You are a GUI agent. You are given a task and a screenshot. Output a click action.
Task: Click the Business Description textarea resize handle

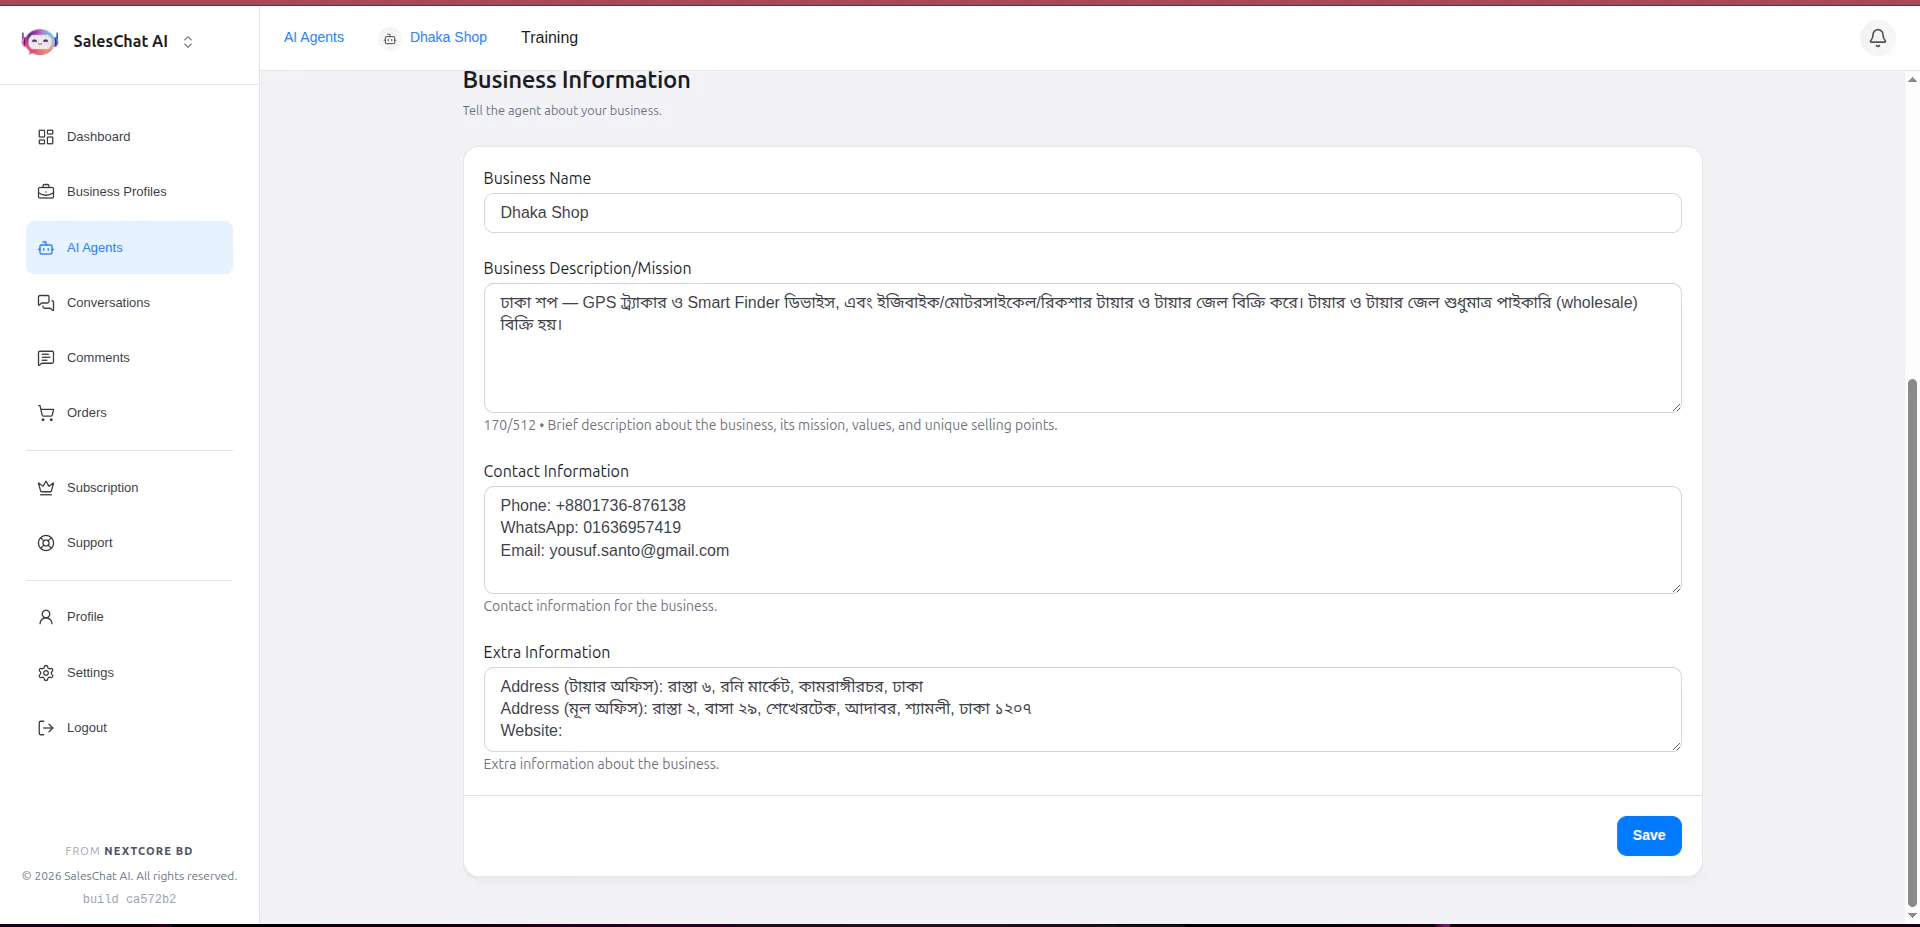(x=1675, y=406)
